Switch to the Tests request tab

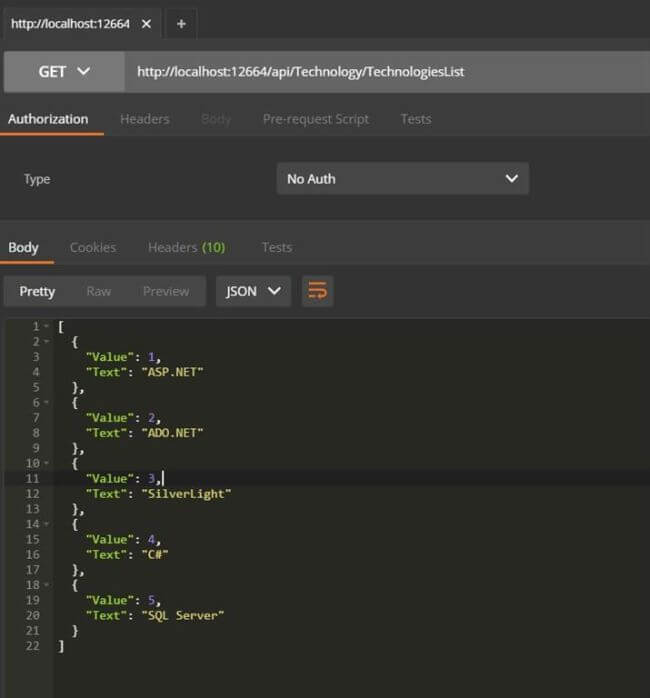[415, 119]
